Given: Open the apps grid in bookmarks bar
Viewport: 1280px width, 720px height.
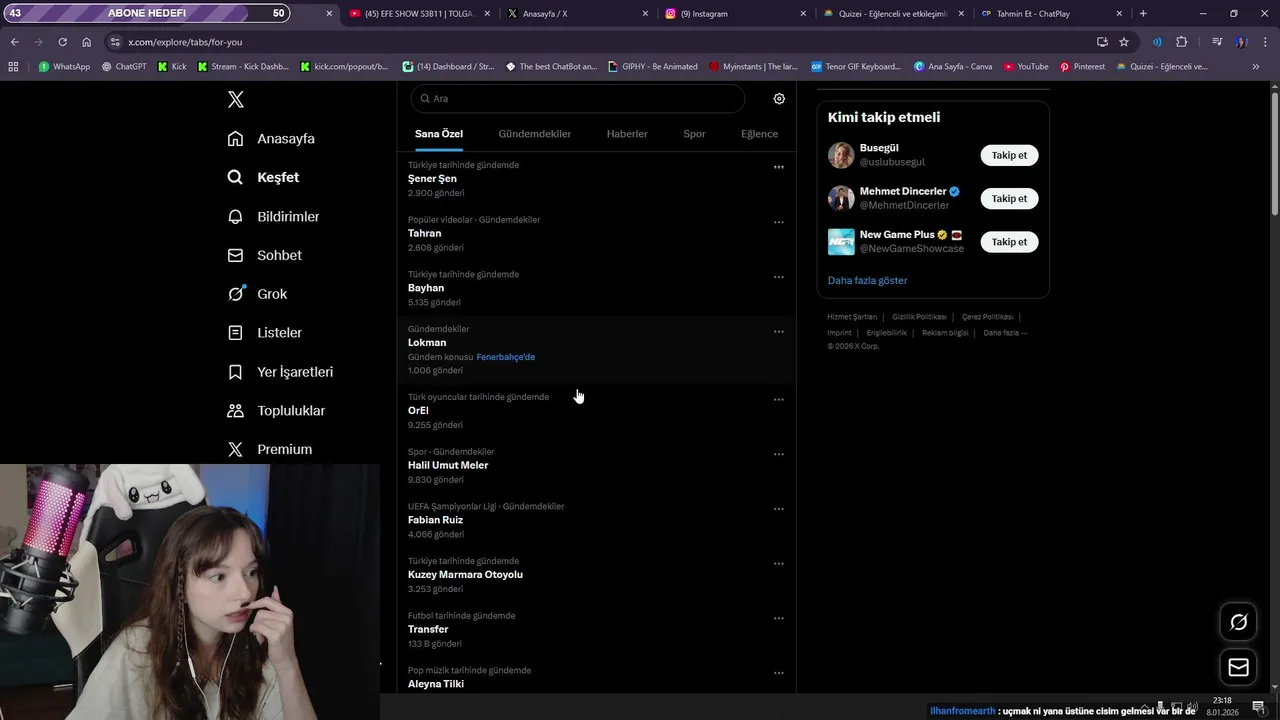Looking at the screenshot, I should tap(13, 66).
